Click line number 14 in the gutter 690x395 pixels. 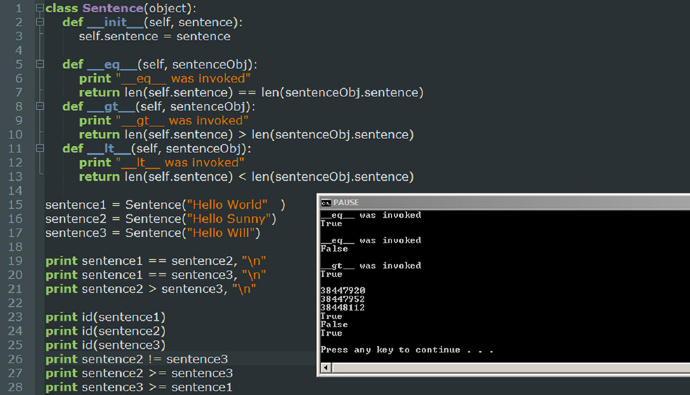coord(15,191)
